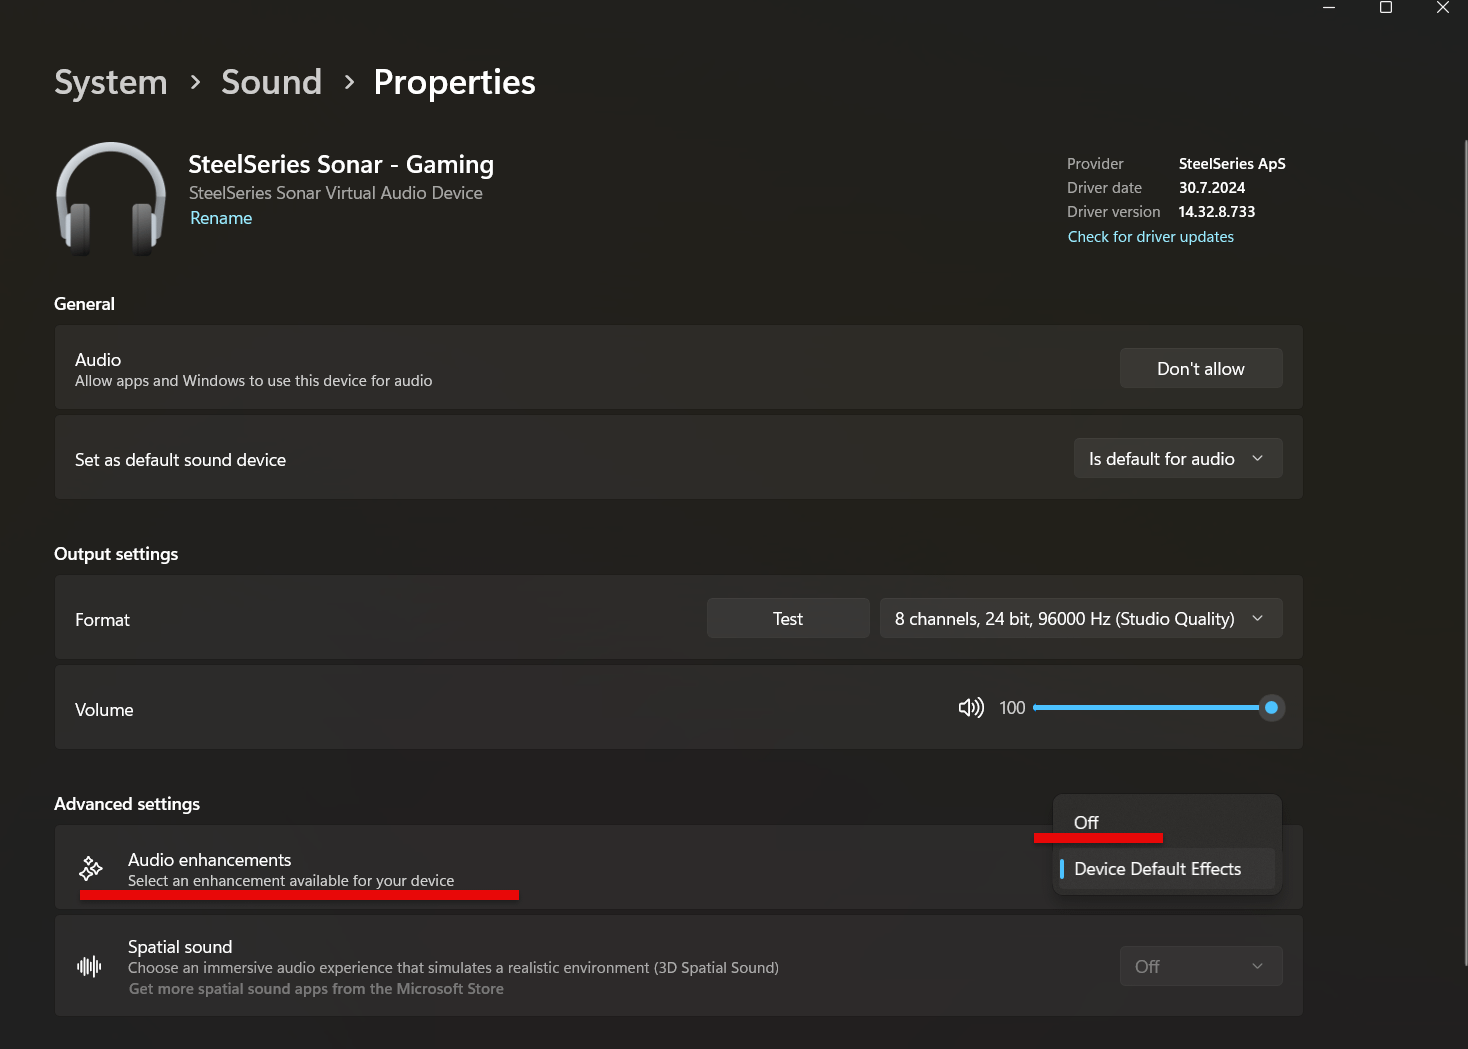
Task: Check for driver updates
Action: [1150, 237]
